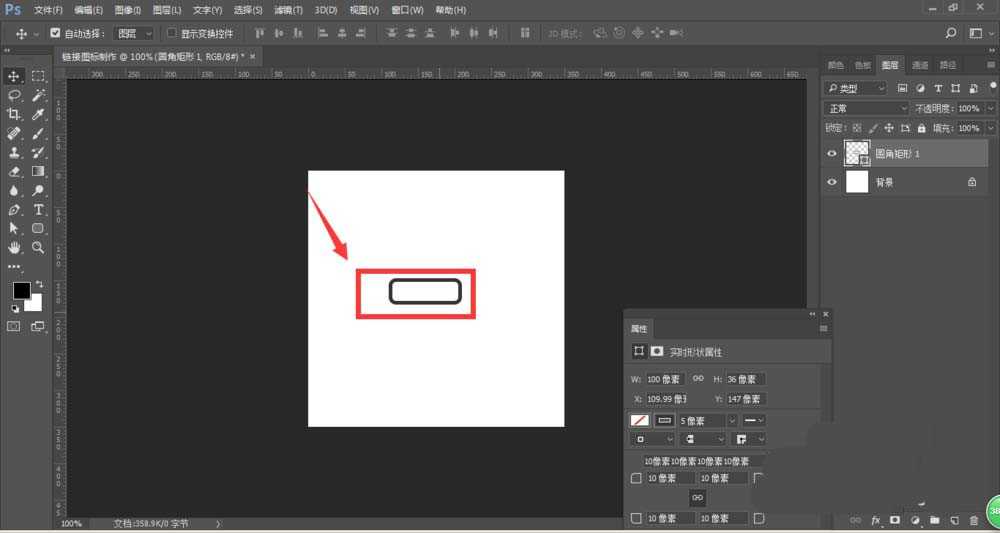The height and width of the screenshot is (533, 1000).
Task: Click the layer style fx icon
Action: pyautogui.click(x=876, y=520)
